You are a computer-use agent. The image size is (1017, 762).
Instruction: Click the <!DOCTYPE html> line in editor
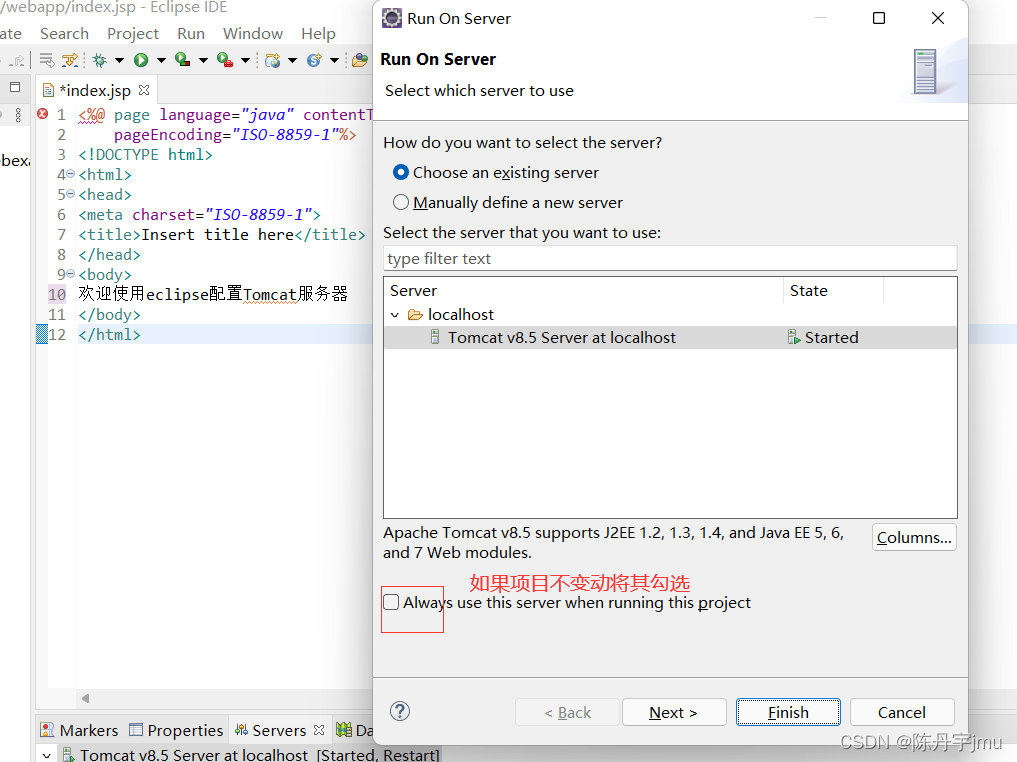tap(145, 154)
